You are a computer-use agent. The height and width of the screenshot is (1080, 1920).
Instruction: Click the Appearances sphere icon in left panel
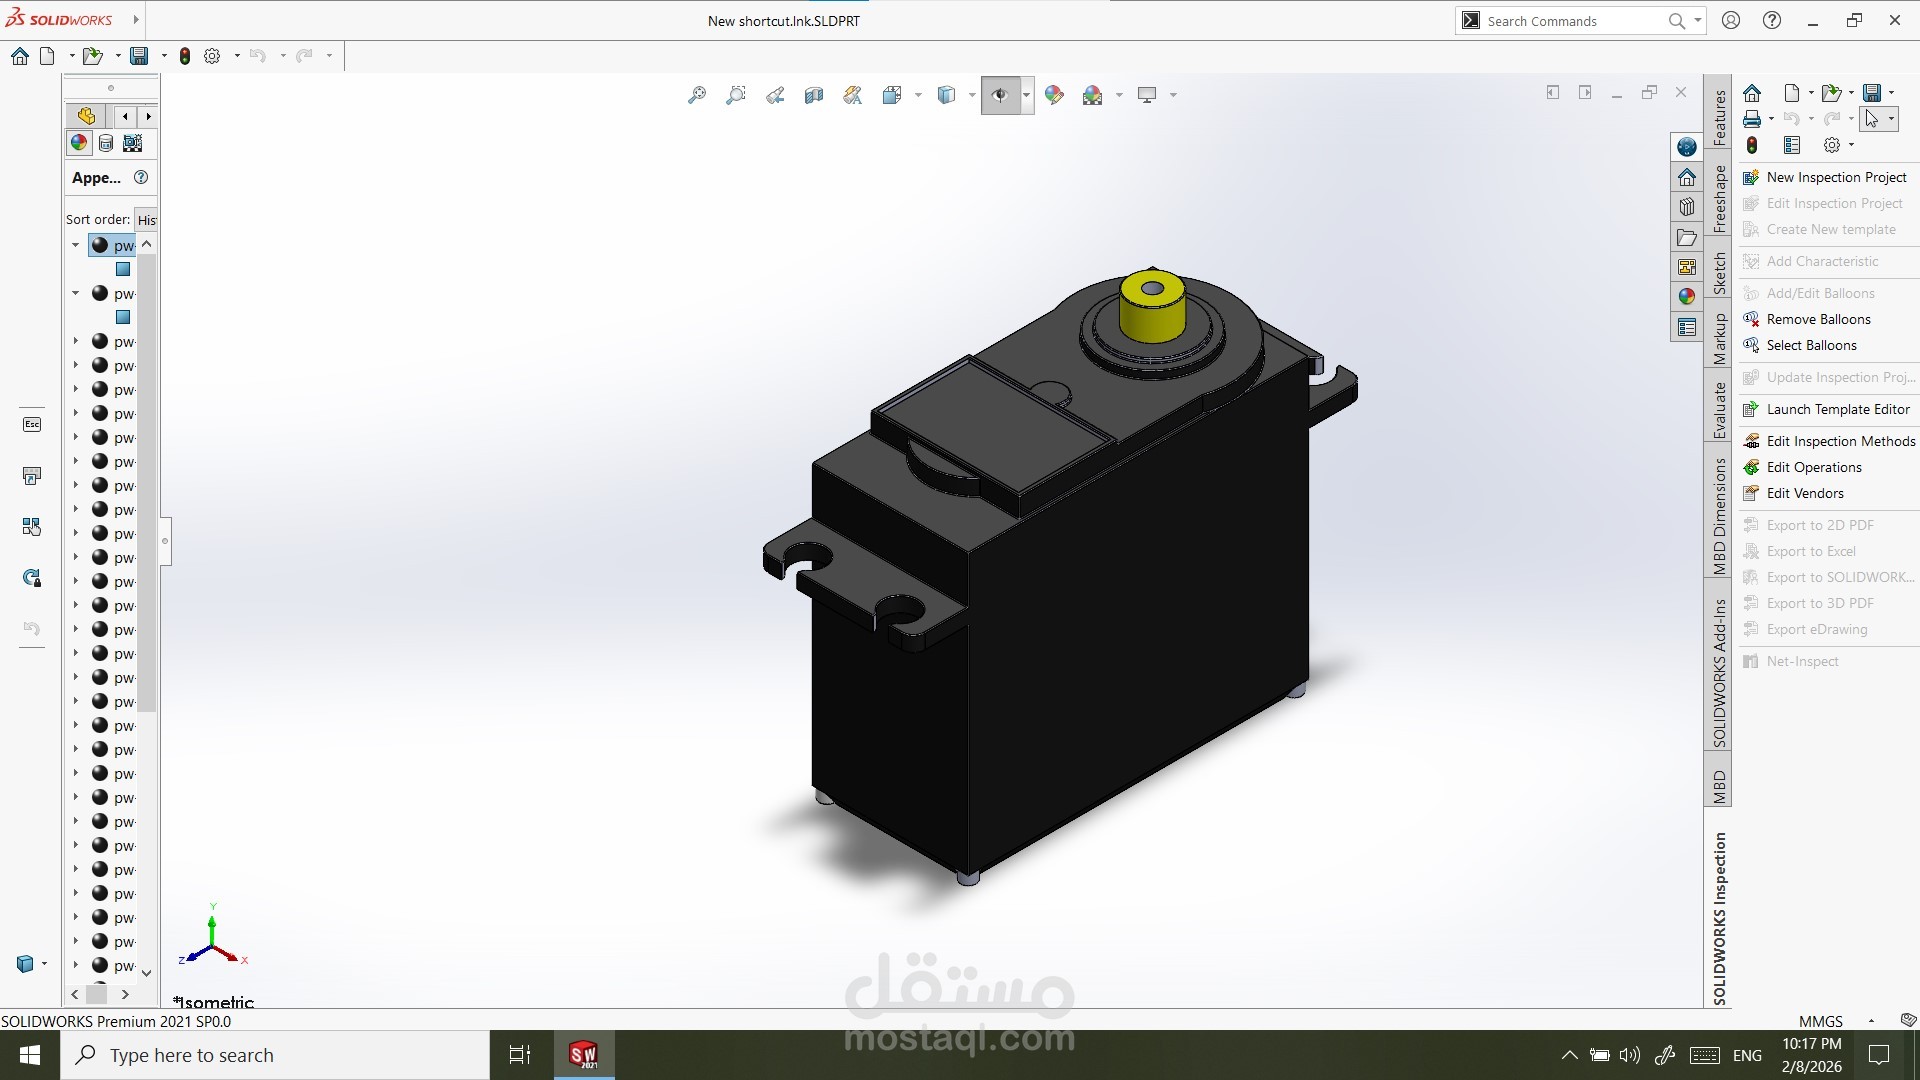79,143
